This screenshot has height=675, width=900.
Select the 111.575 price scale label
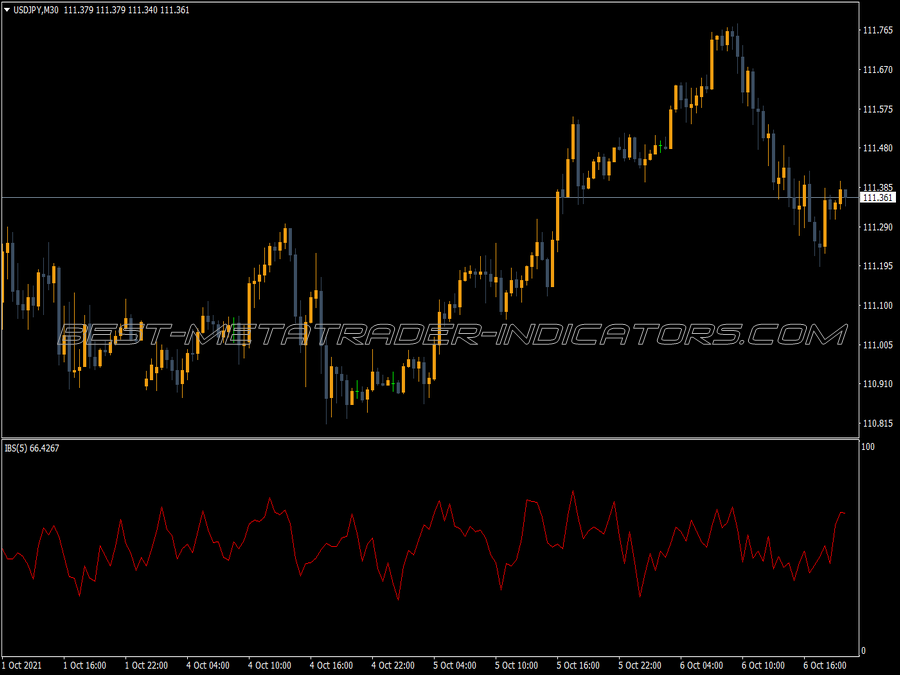tap(878, 109)
